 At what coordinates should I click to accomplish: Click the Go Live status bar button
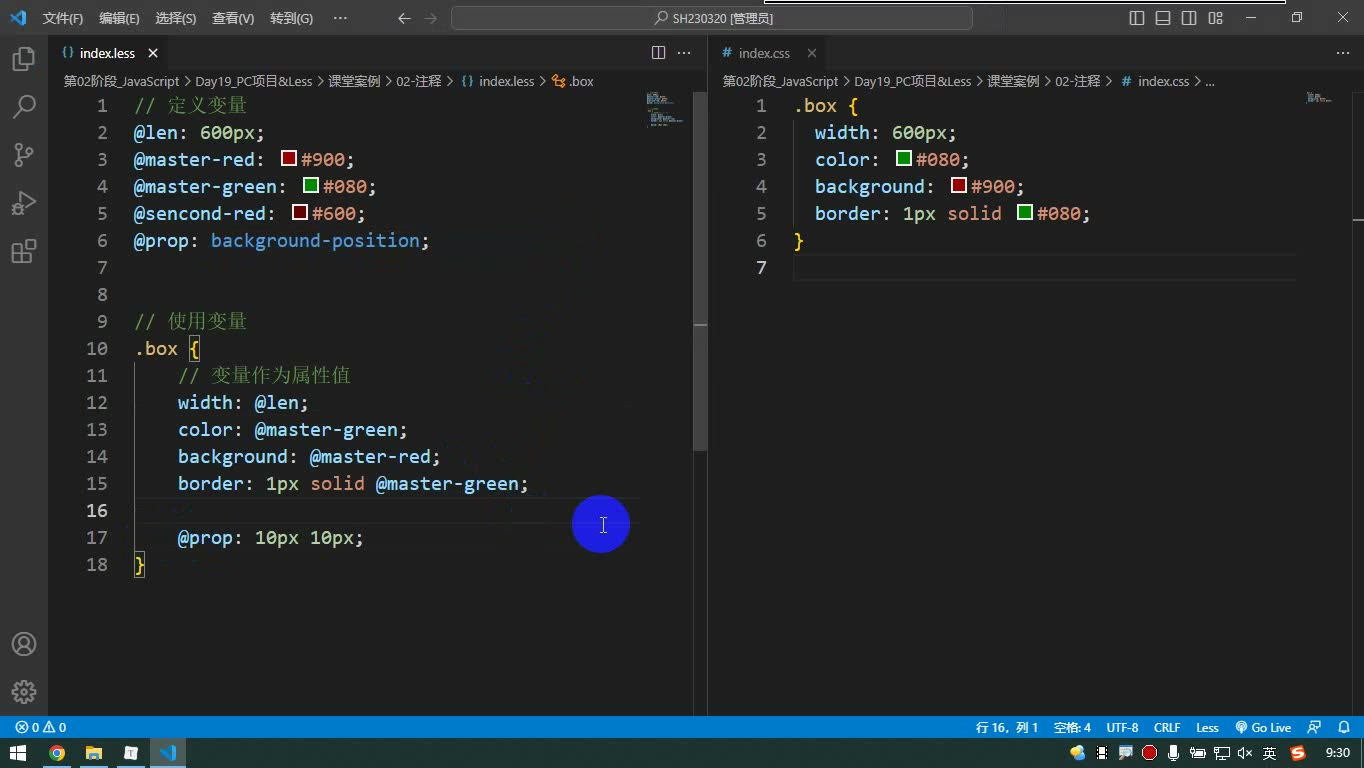click(1263, 727)
